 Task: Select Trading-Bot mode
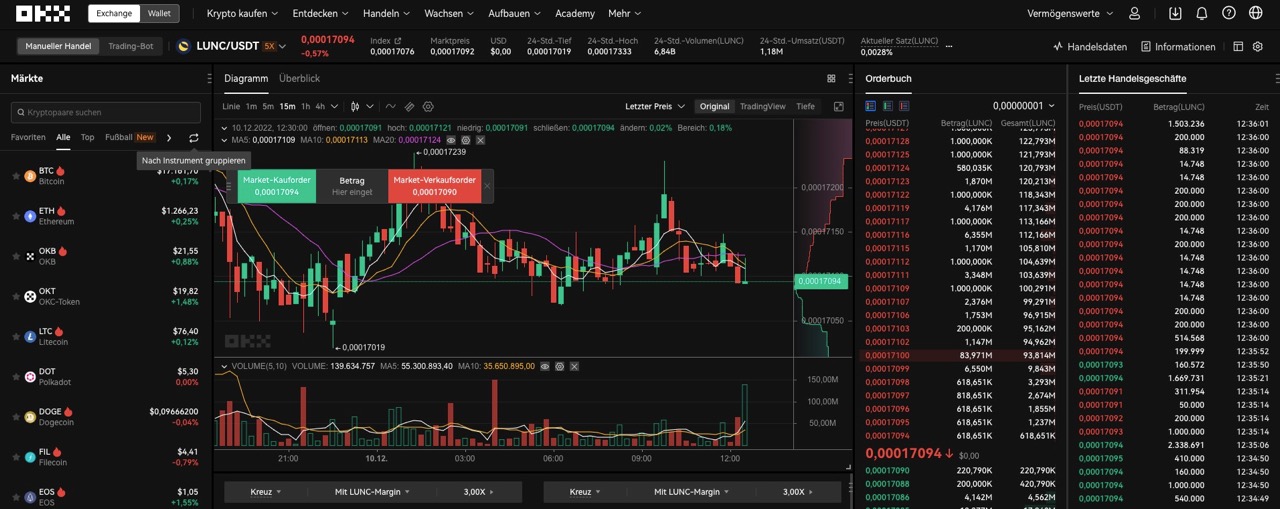coord(131,46)
